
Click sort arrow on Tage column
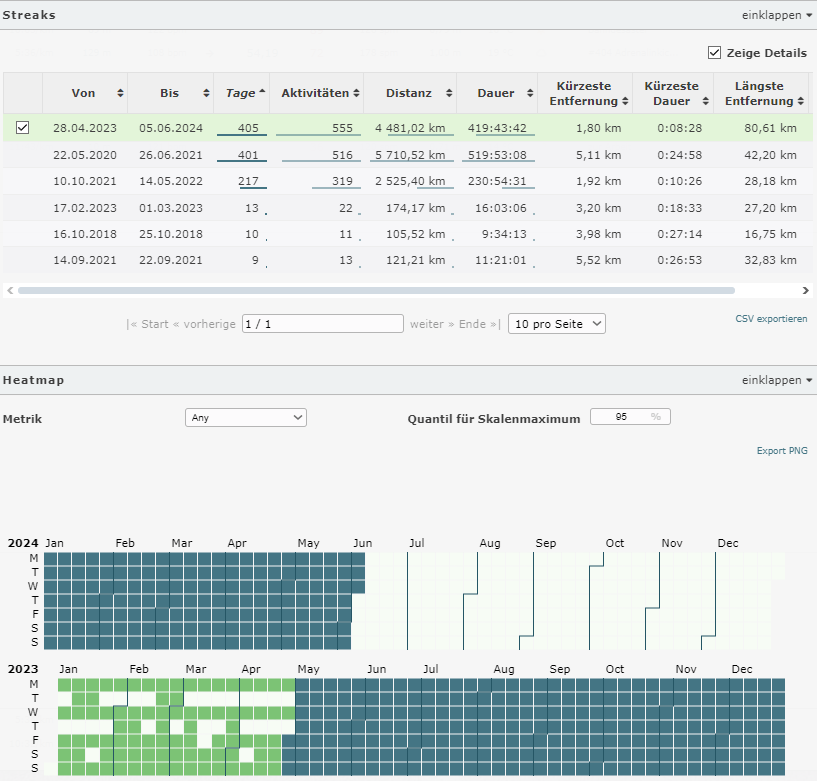[x=262, y=92]
